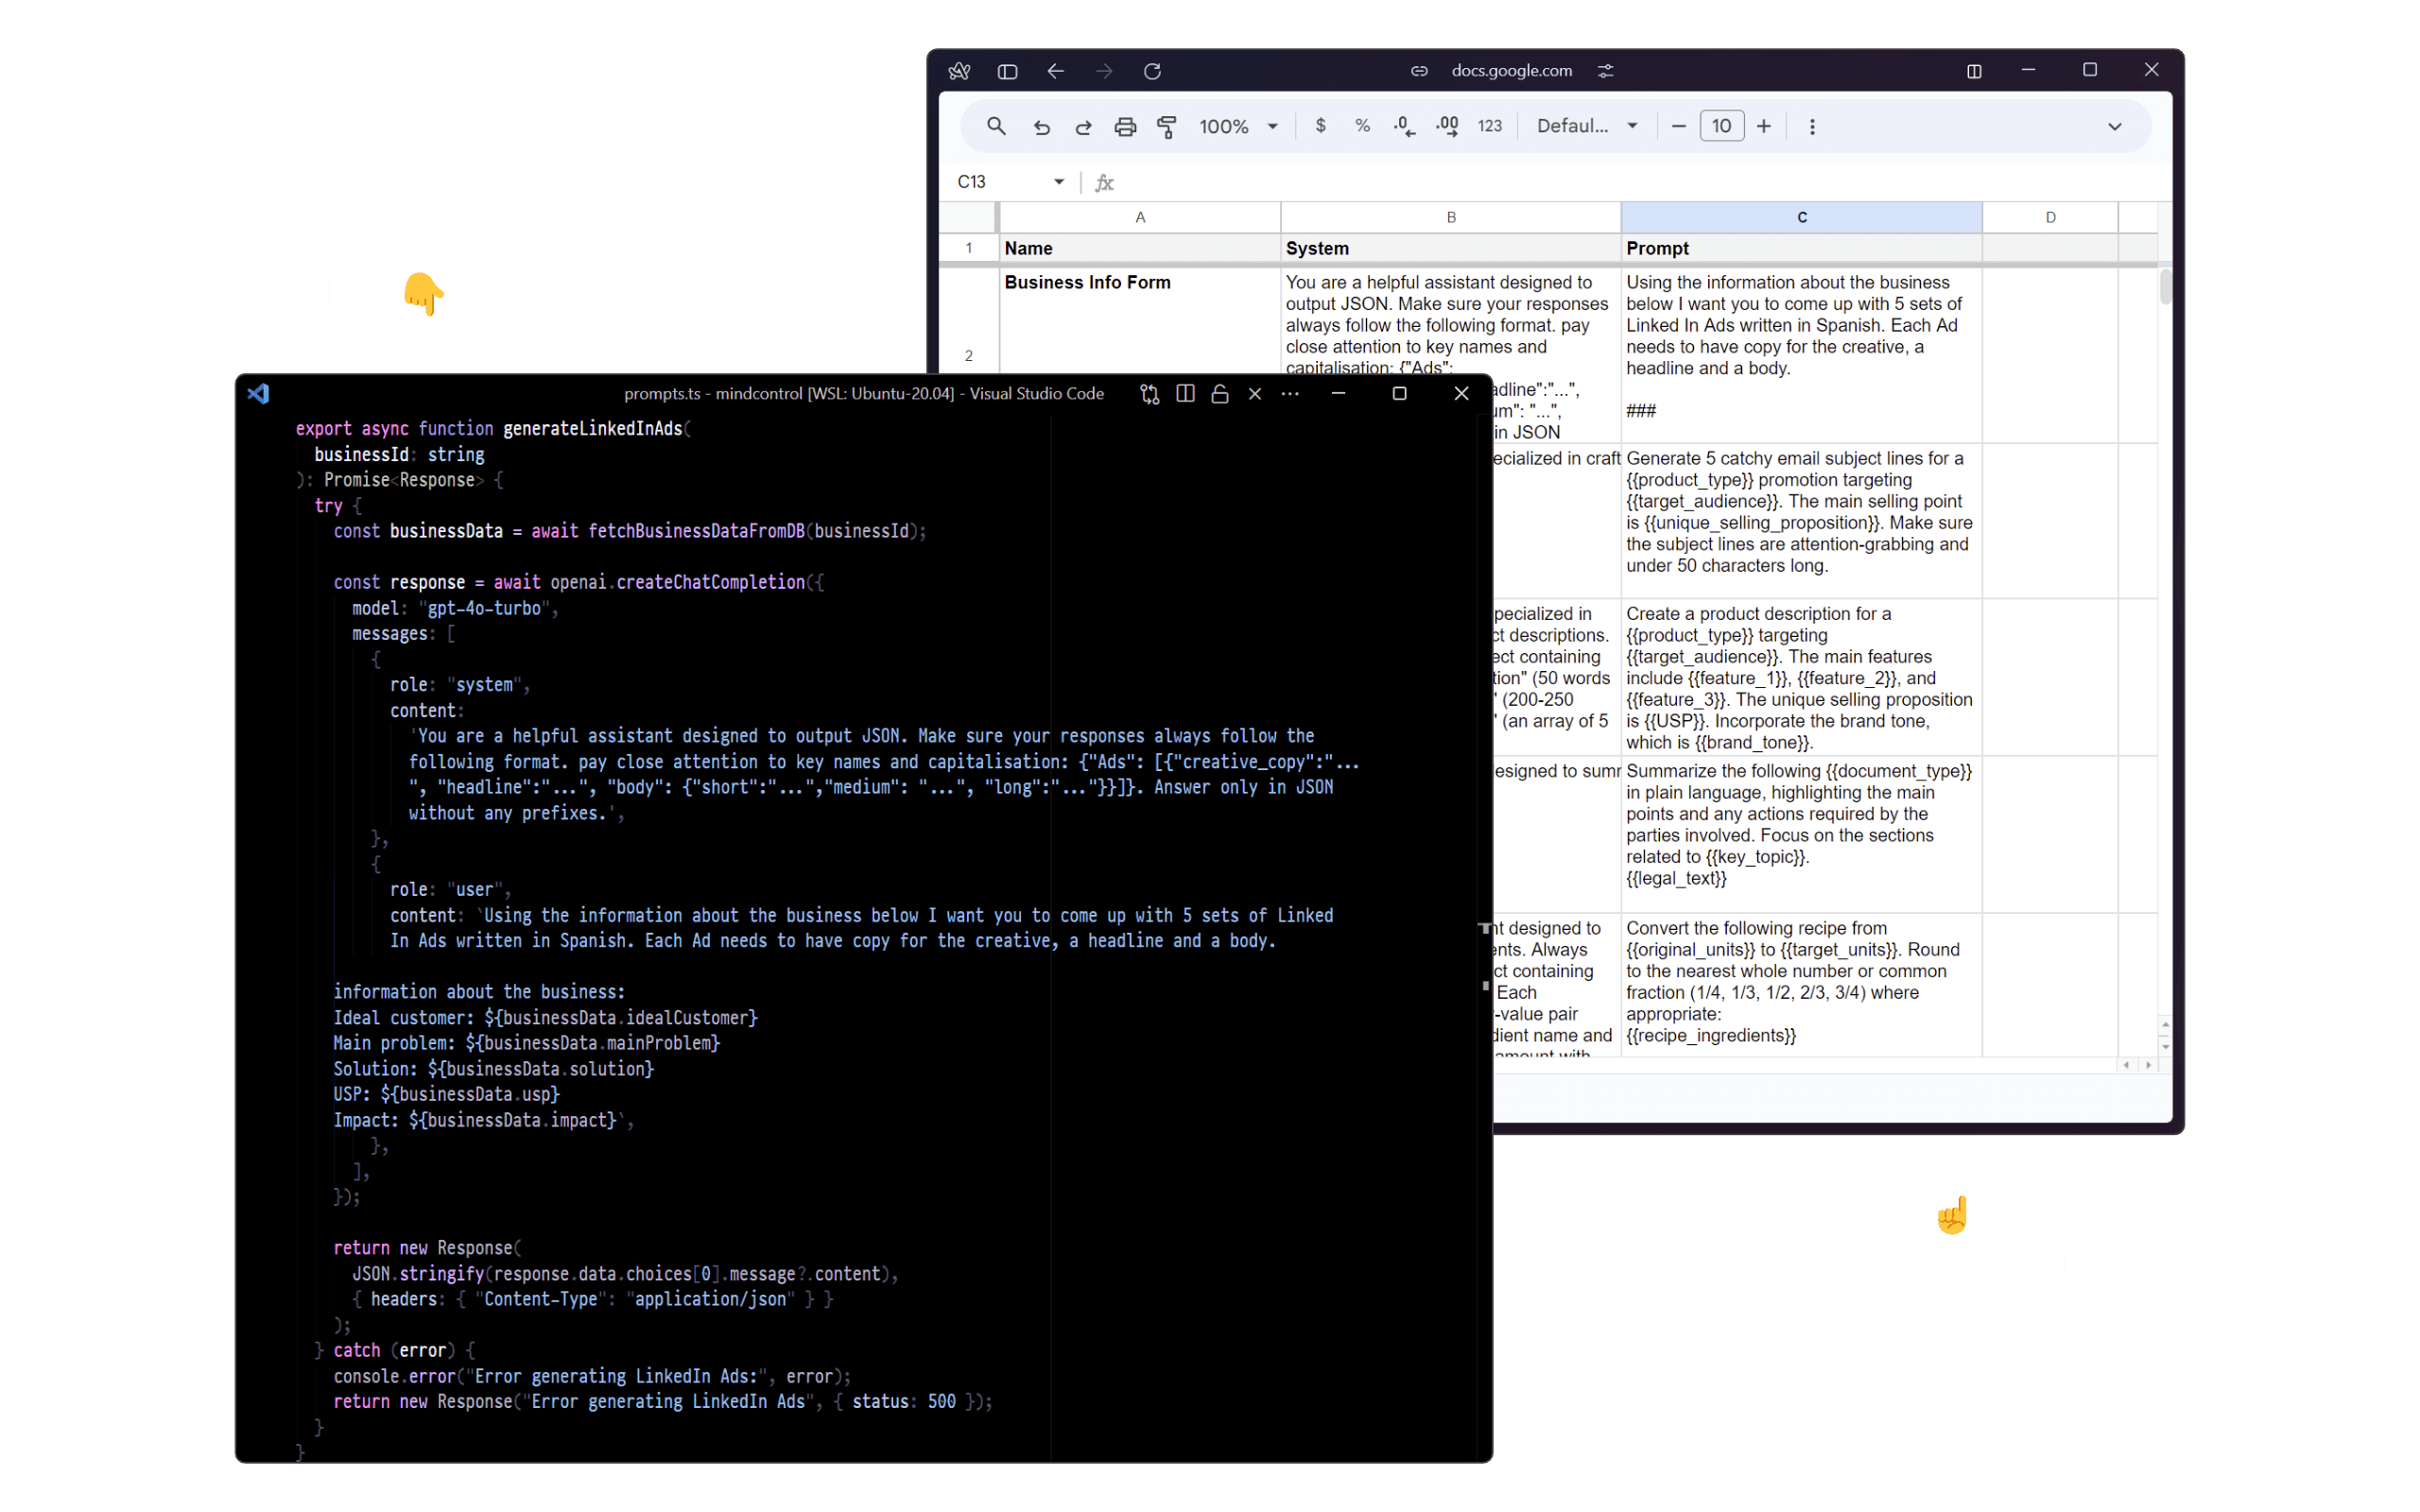
Task: Open VS Code's more actions menu
Action: coord(1289,393)
